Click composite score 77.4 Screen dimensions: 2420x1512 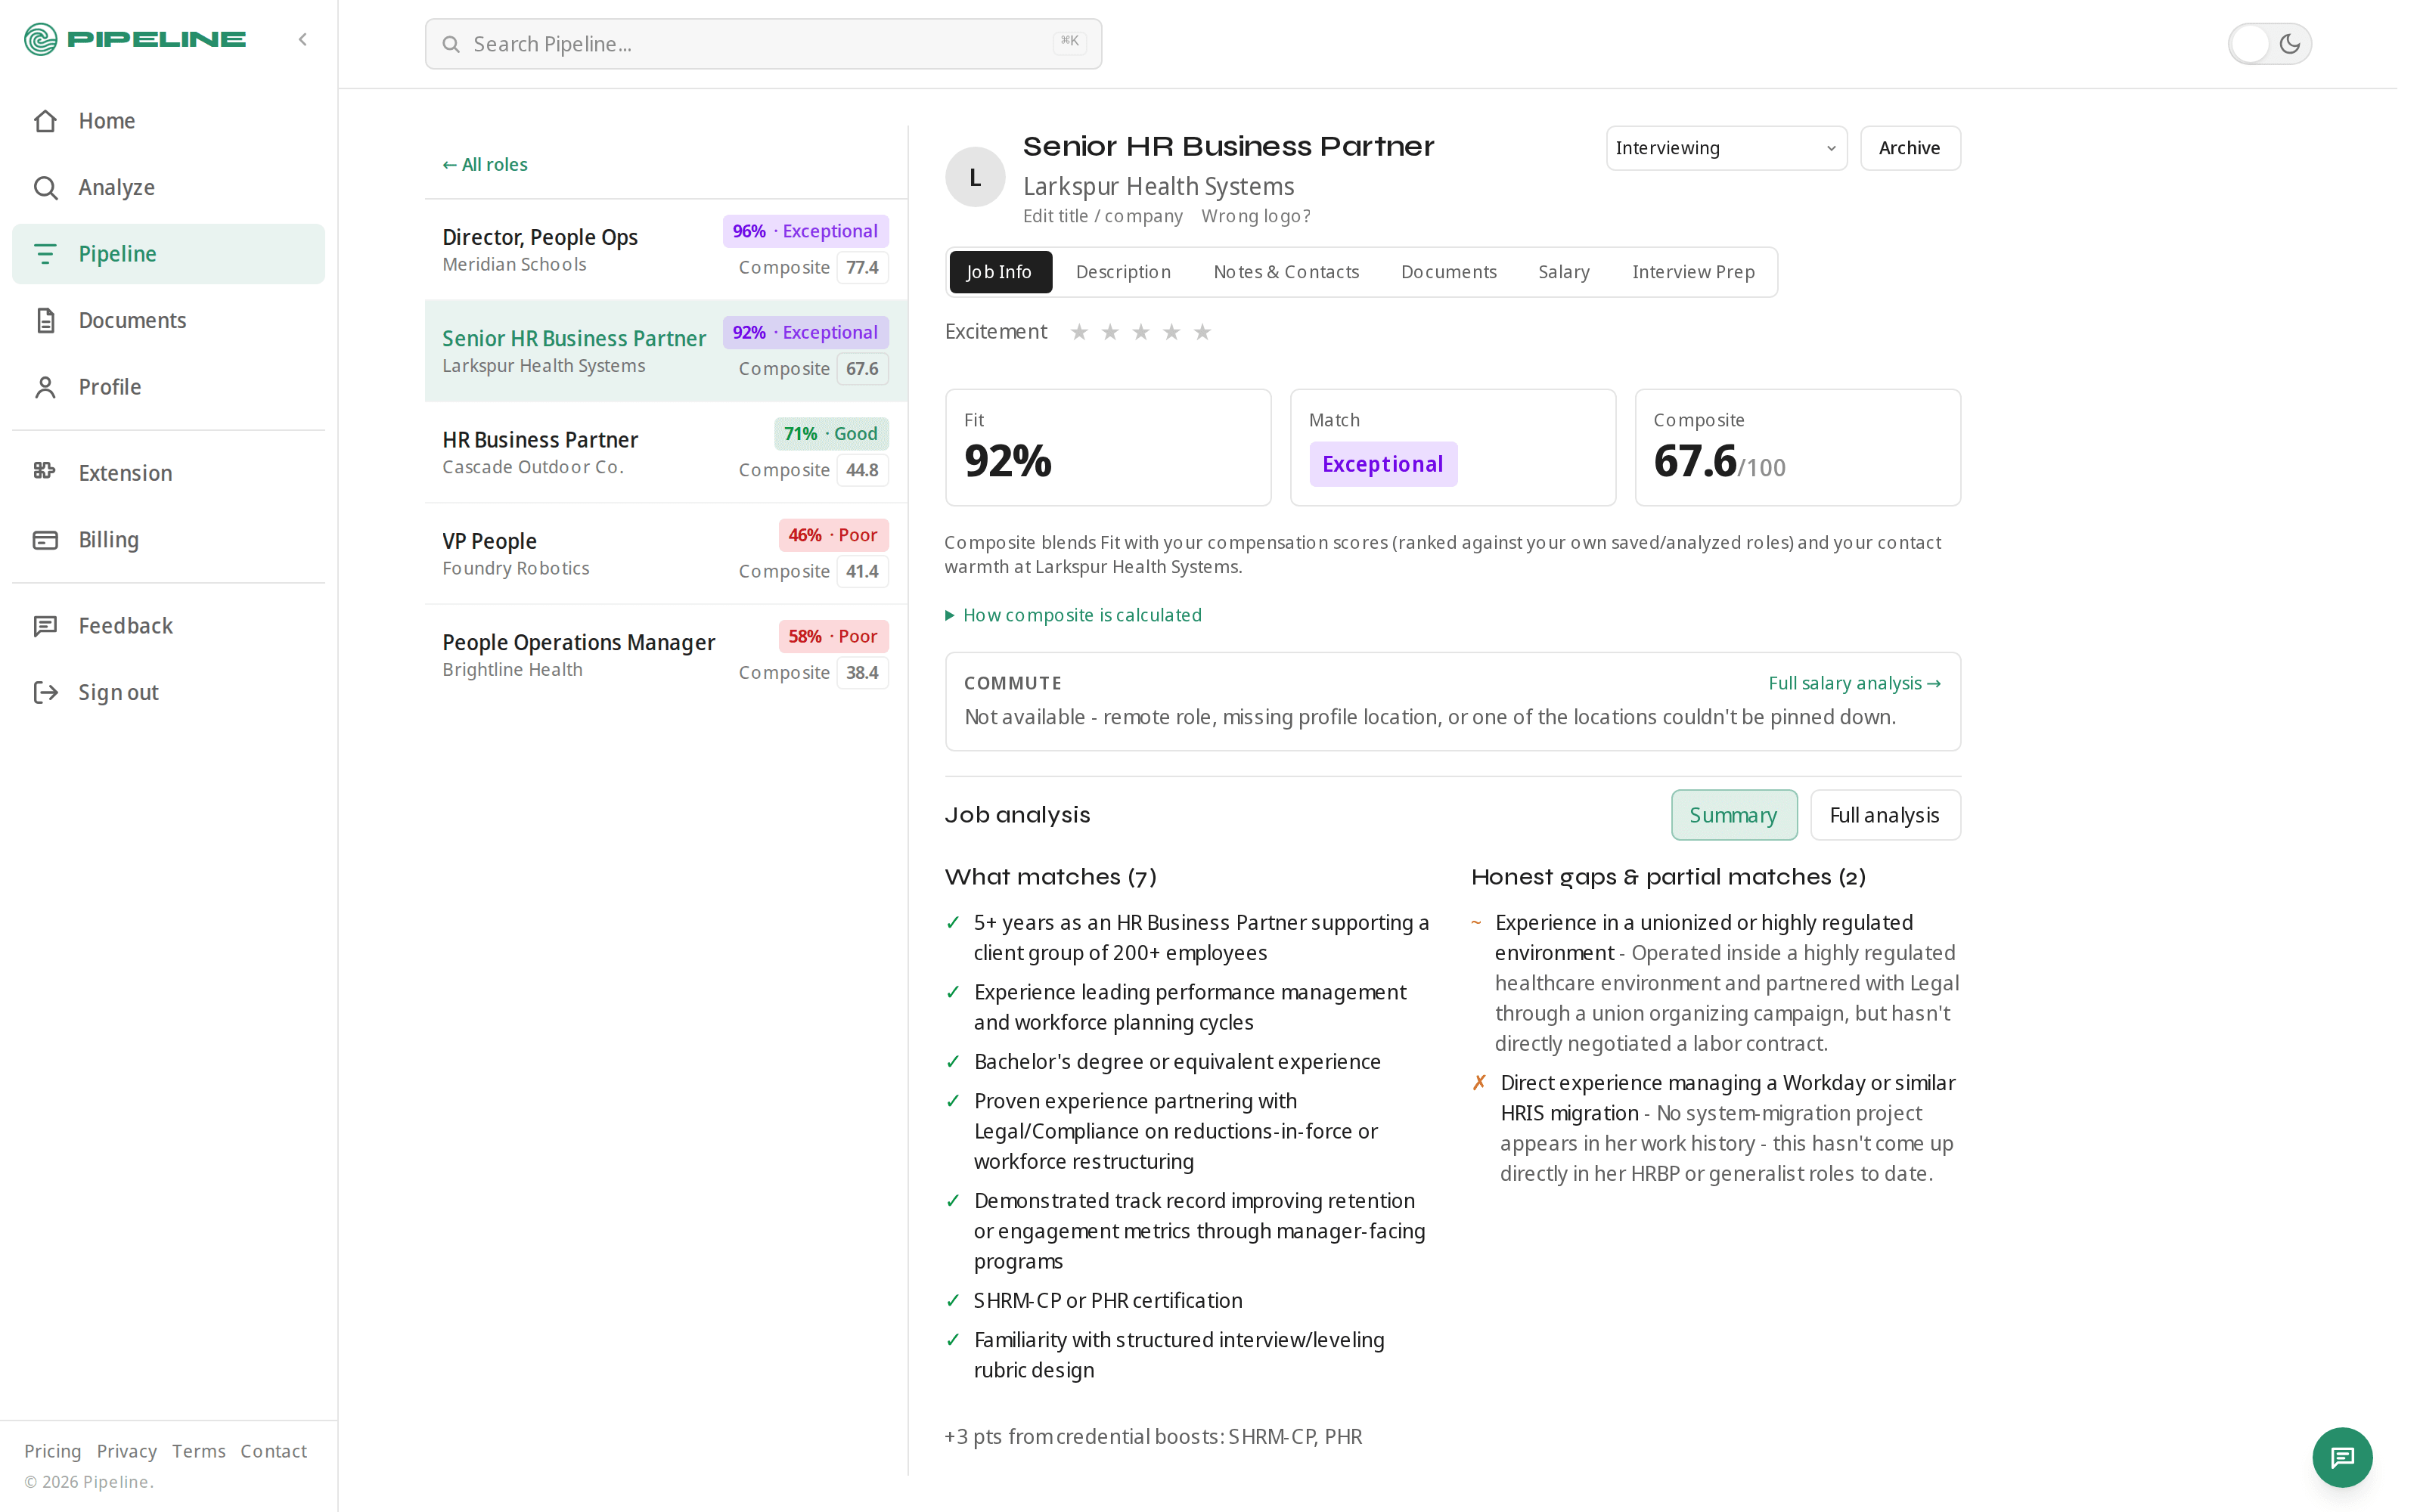[862, 268]
